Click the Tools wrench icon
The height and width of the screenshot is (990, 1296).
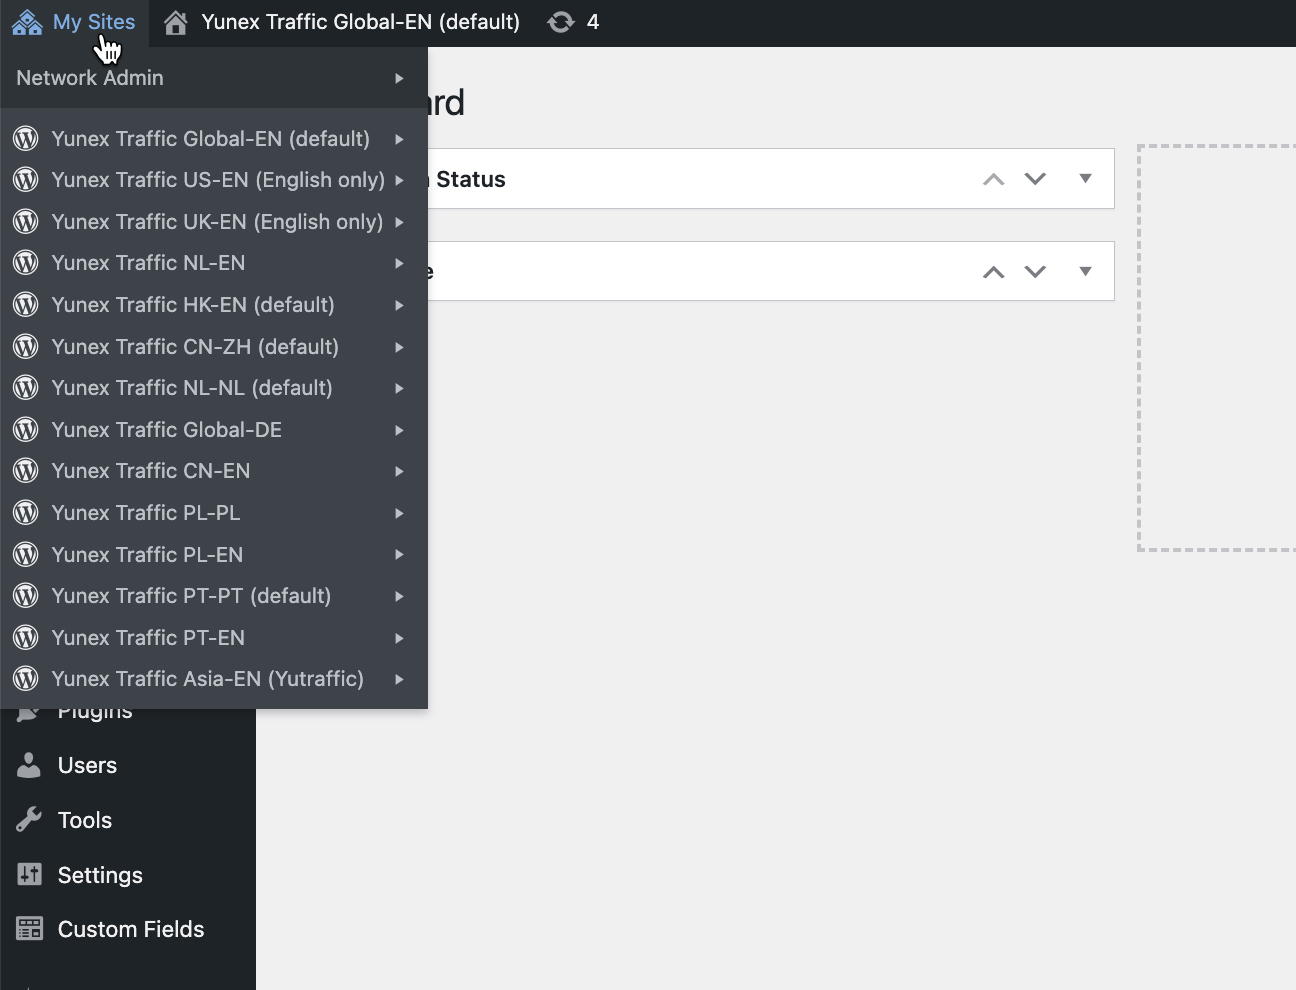click(29, 820)
